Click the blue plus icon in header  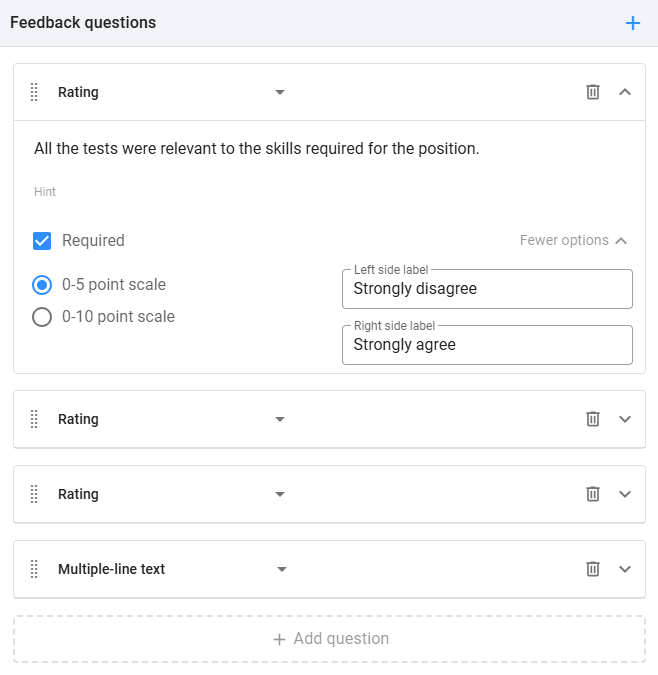coord(632,23)
